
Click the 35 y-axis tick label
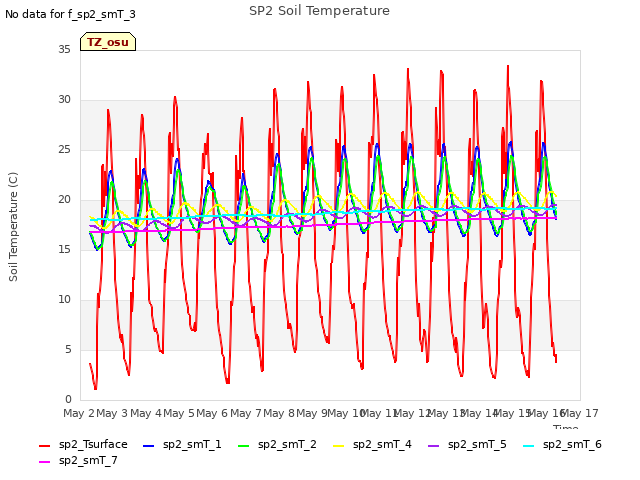coord(64,49)
